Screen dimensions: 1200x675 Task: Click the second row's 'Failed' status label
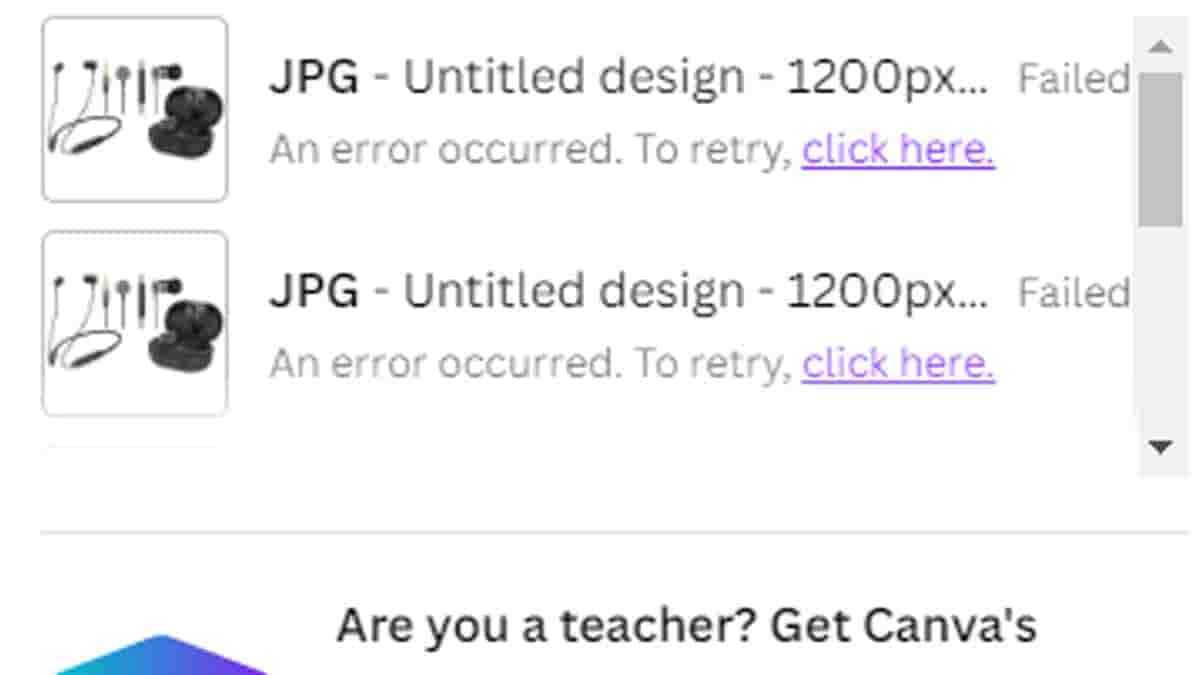(1073, 292)
